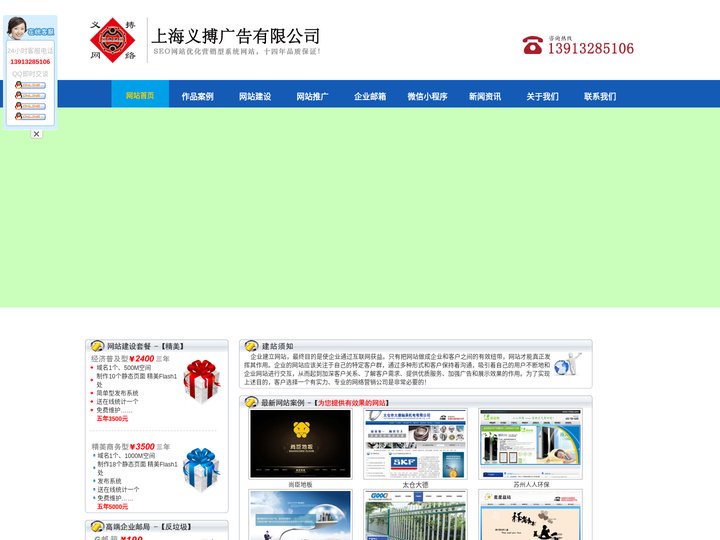This screenshot has height=540, width=720.
Task: Click the third QQ online chat button
Action: point(30,106)
